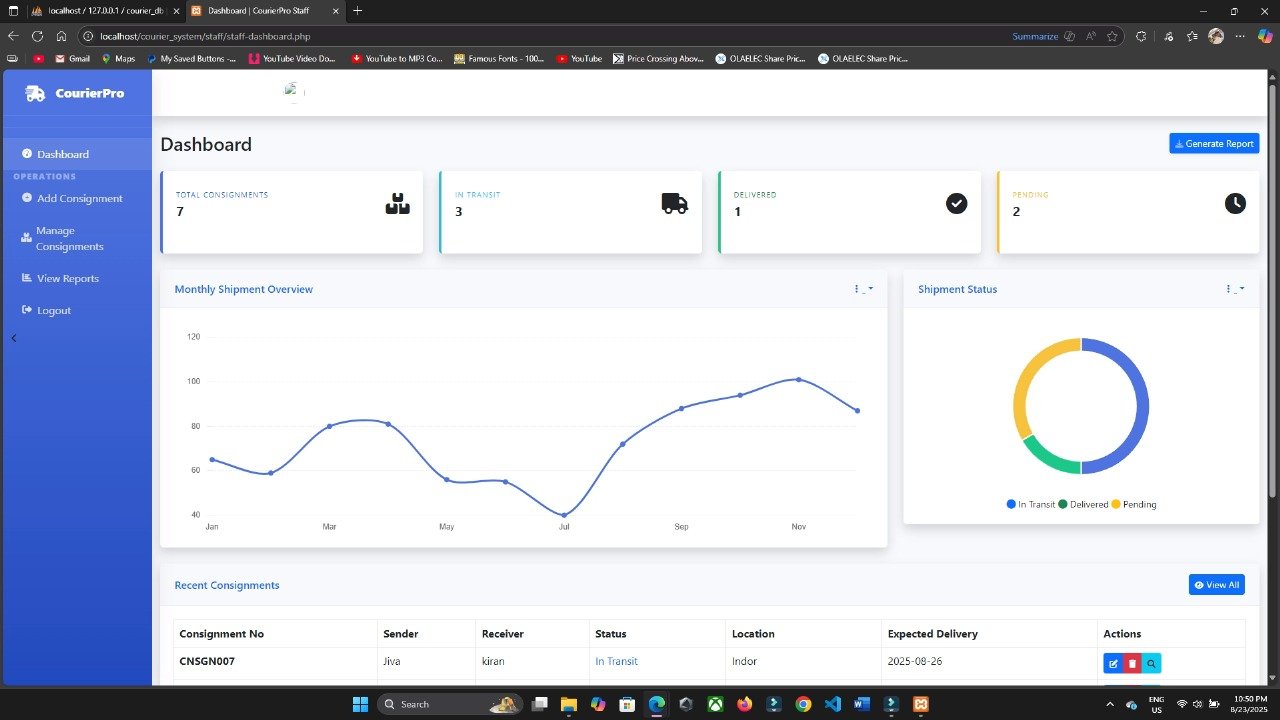Open Shipment Status card options dropdown

coord(1235,289)
